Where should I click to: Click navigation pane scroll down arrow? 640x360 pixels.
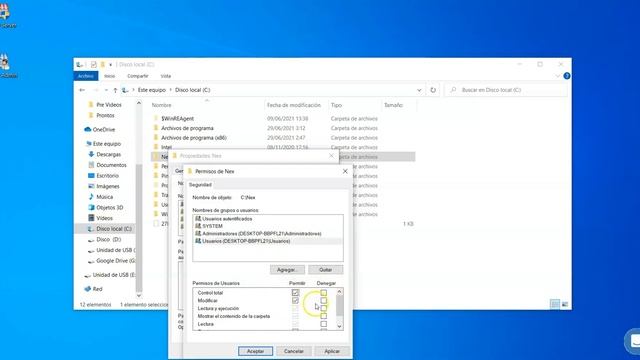click(139, 296)
